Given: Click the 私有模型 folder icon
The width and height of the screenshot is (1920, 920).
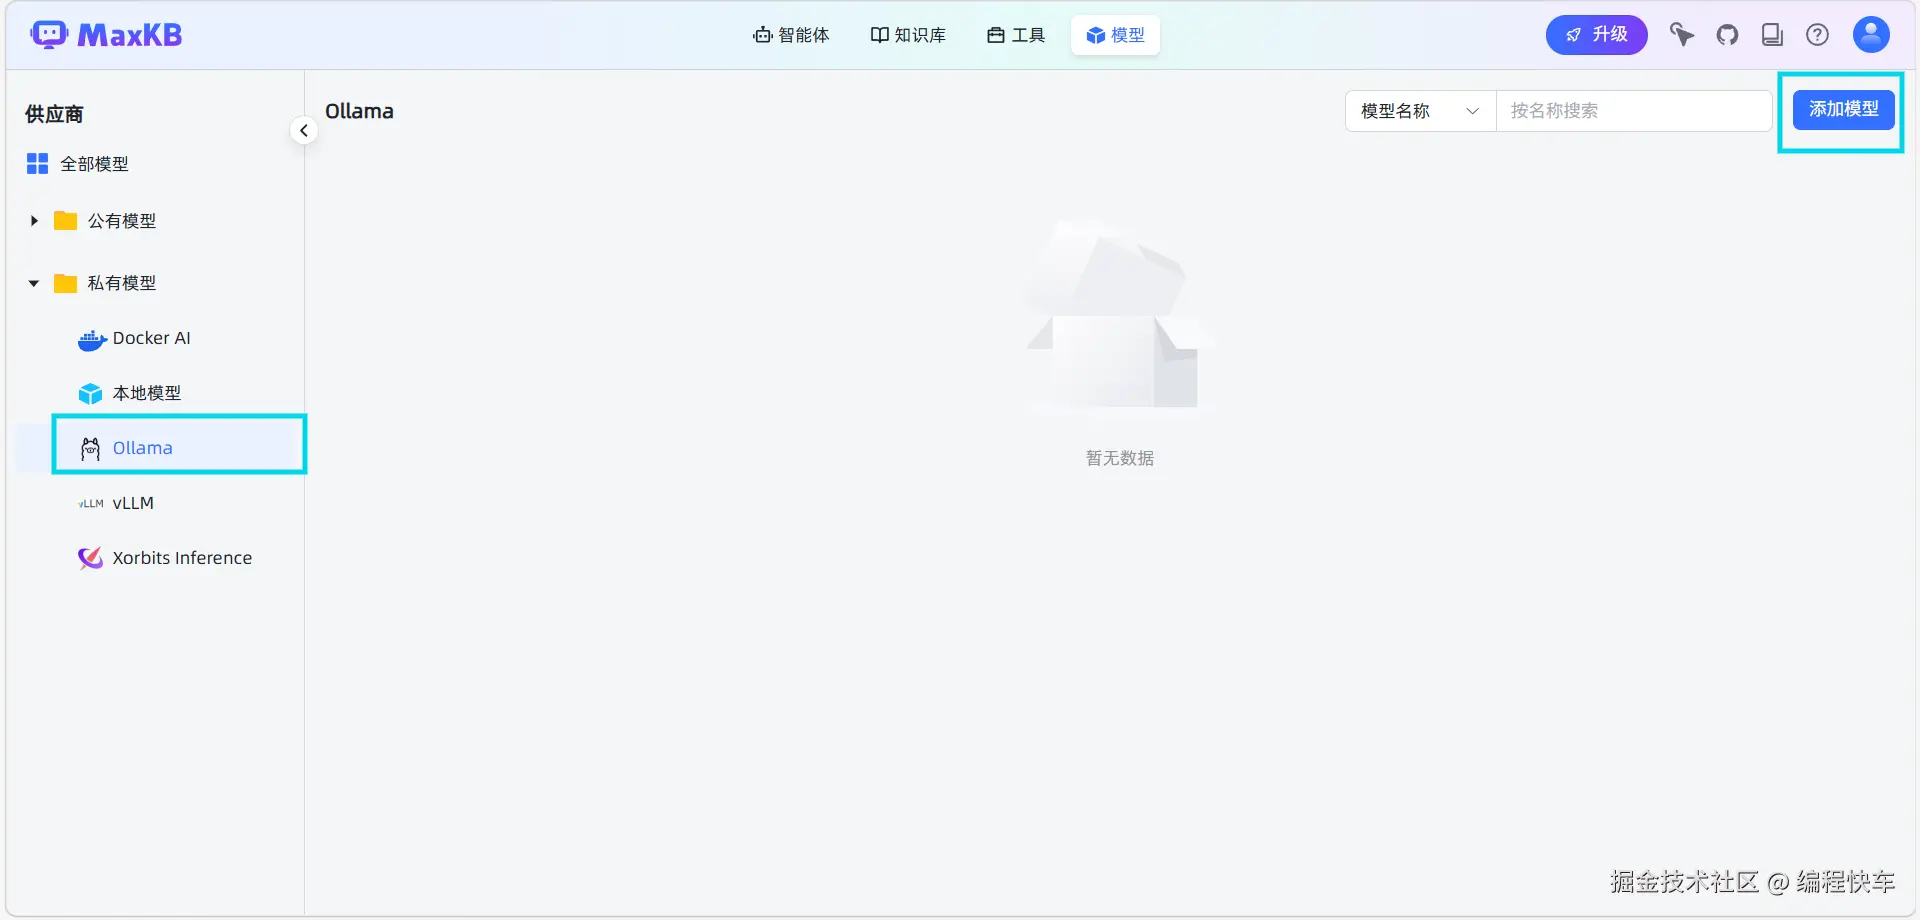Looking at the screenshot, I should tap(65, 283).
